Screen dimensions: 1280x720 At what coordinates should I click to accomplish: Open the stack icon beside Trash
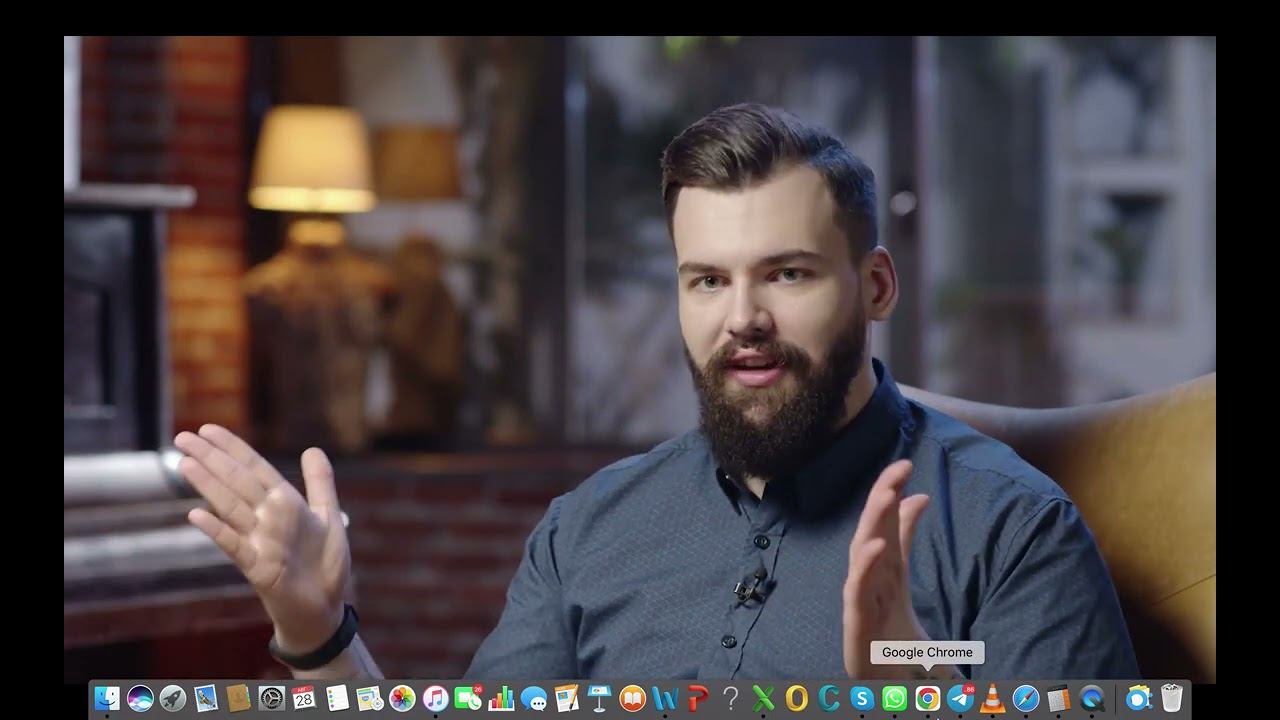(x=1138, y=698)
